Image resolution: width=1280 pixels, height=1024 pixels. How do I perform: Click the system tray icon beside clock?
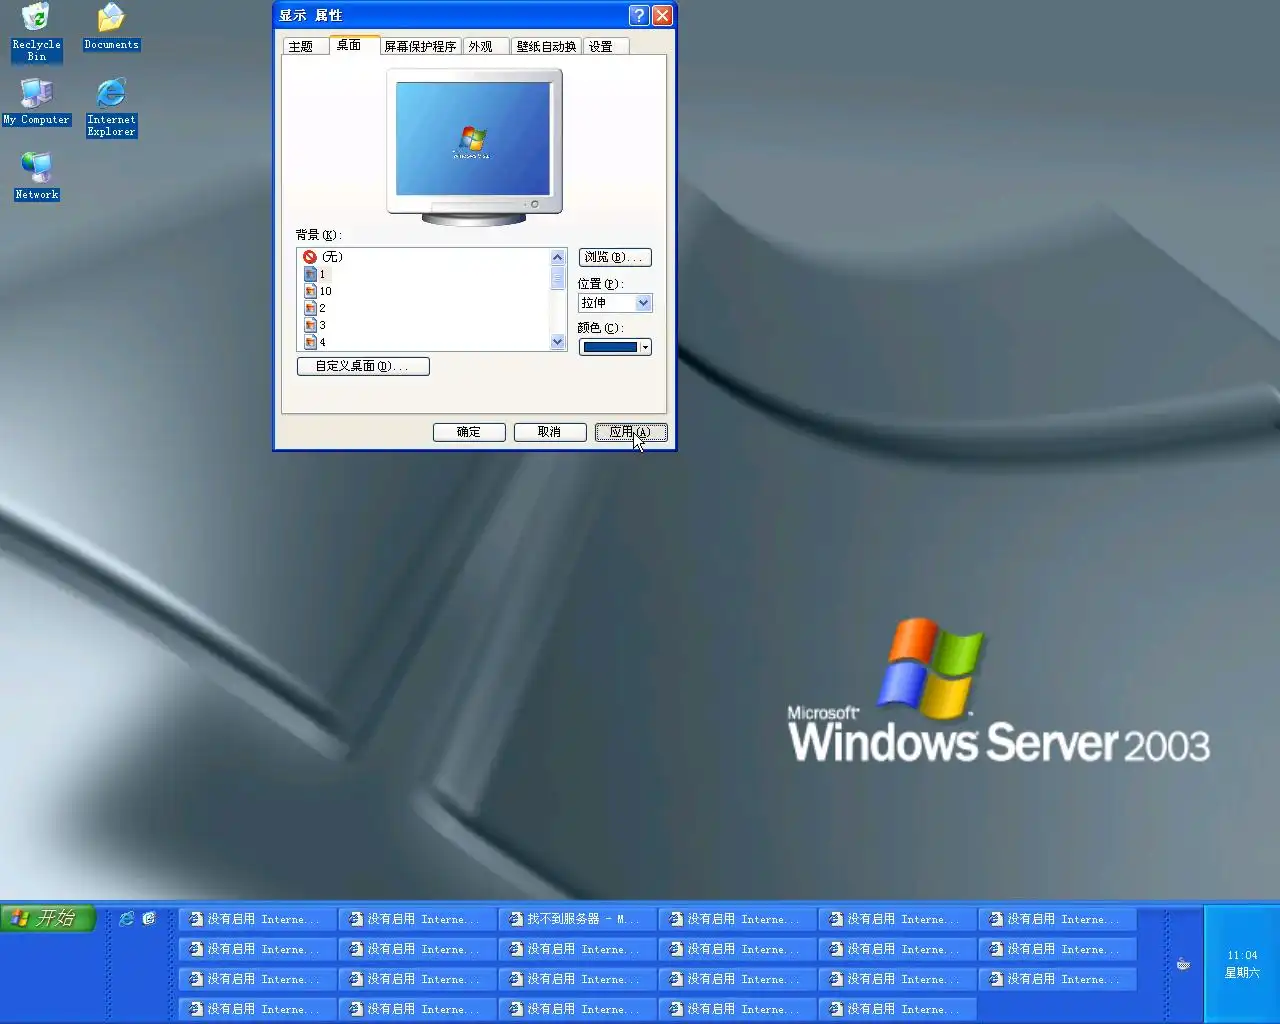[1183, 964]
